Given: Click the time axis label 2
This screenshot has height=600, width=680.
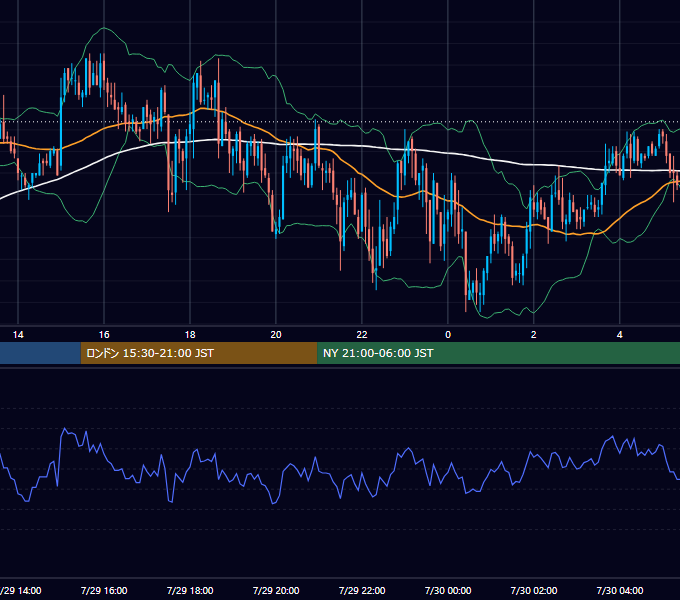Looking at the screenshot, I should click(x=534, y=335).
